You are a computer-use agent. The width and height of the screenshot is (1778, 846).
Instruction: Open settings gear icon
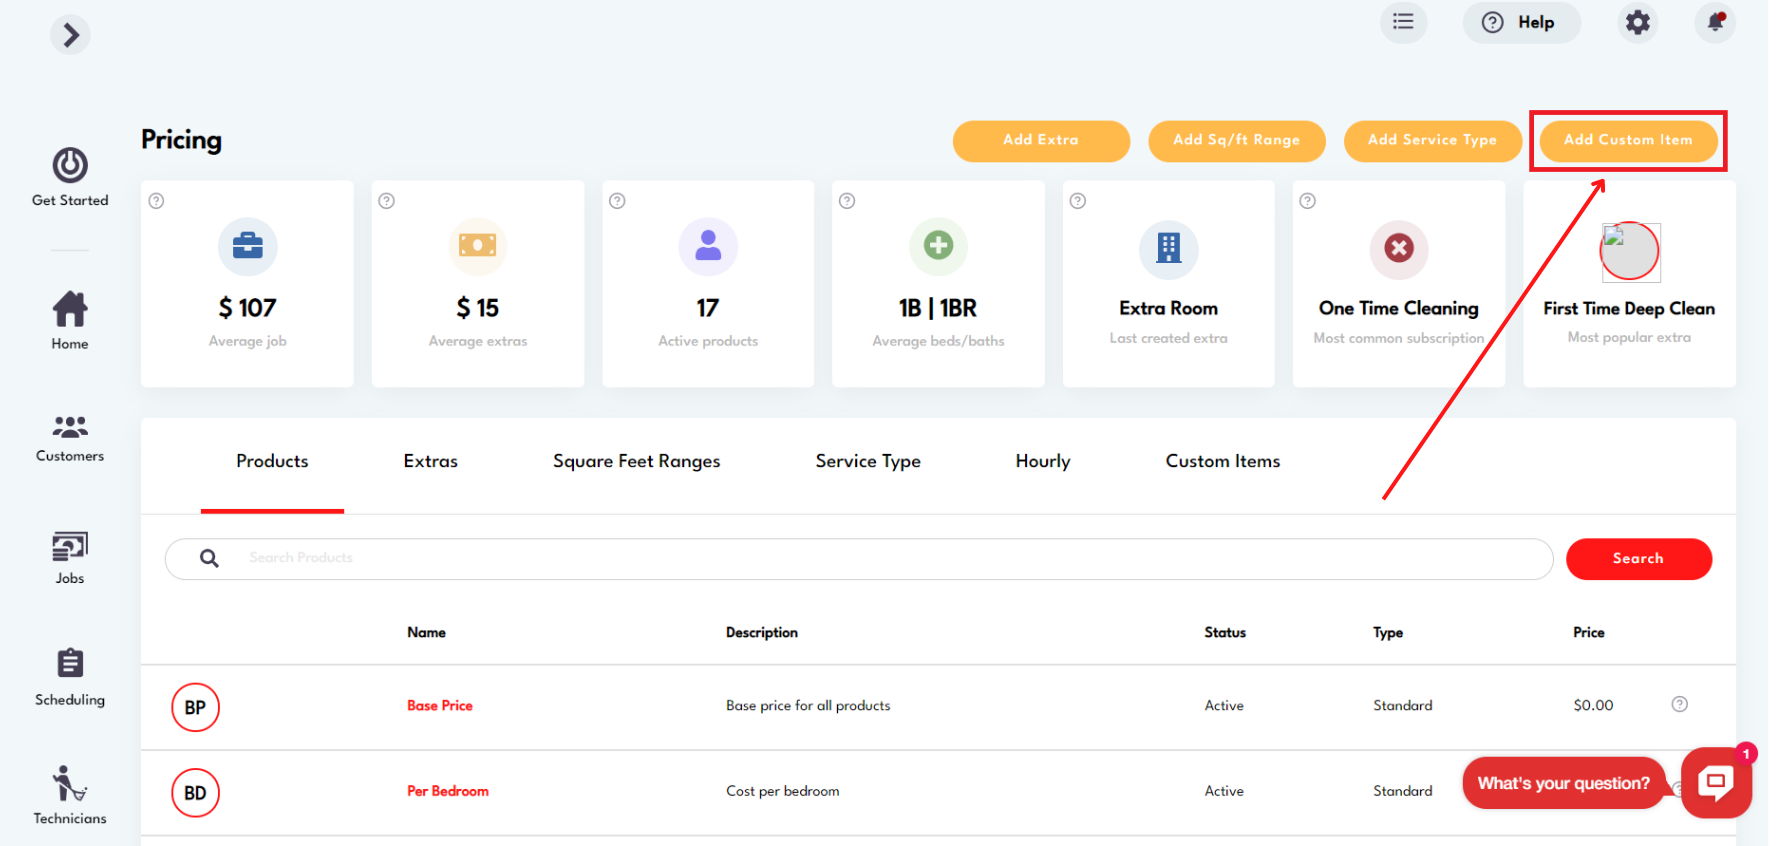pos(1637,22)
